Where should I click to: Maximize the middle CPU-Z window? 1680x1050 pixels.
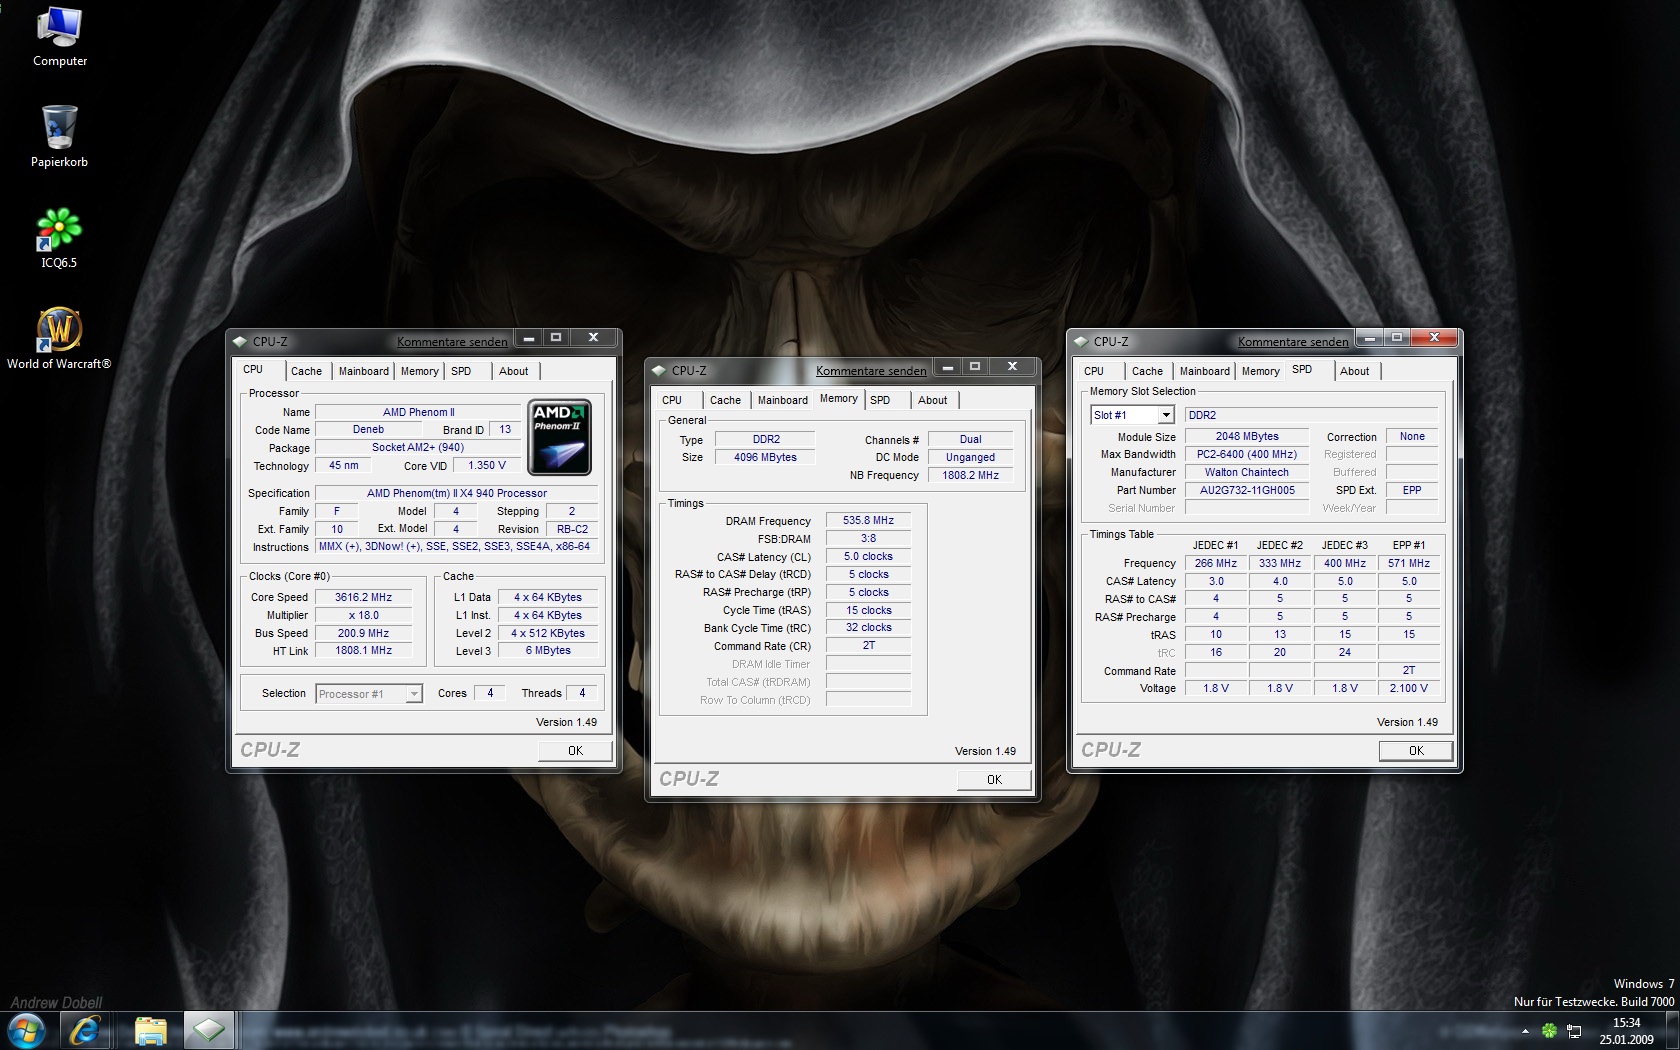[975, 367]
